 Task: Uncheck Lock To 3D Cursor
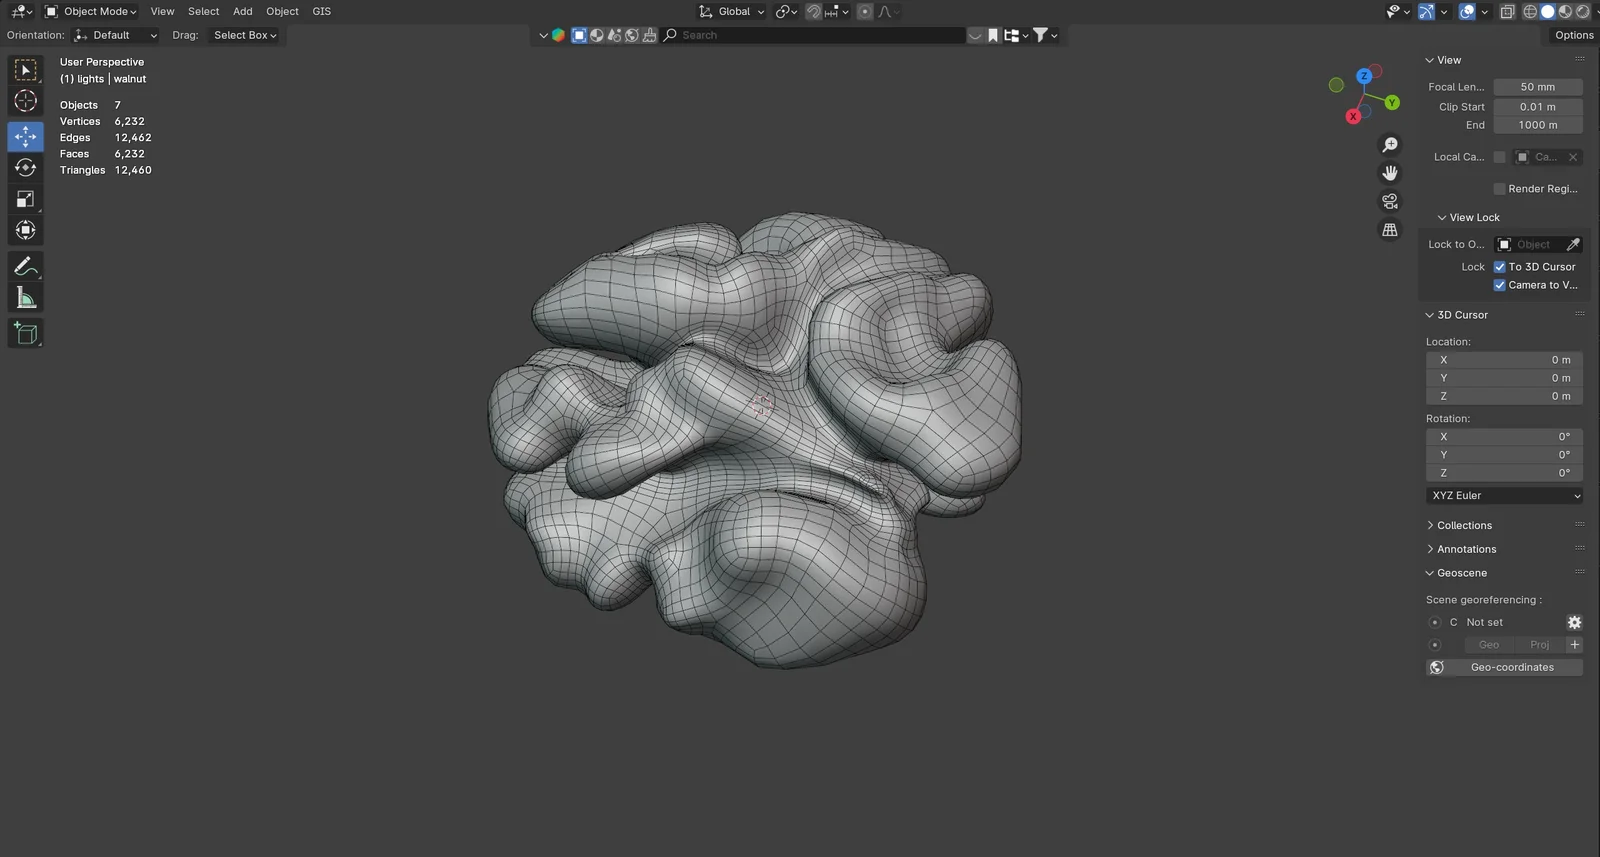click(1500, 267)
